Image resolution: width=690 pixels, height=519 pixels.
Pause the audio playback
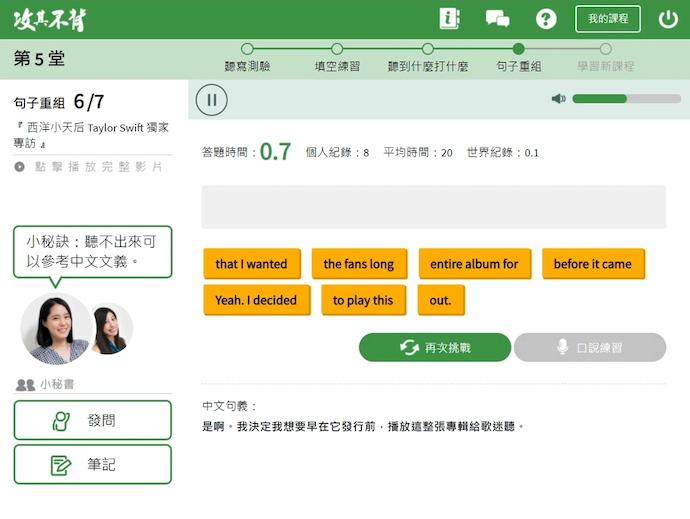click(212, 99)
